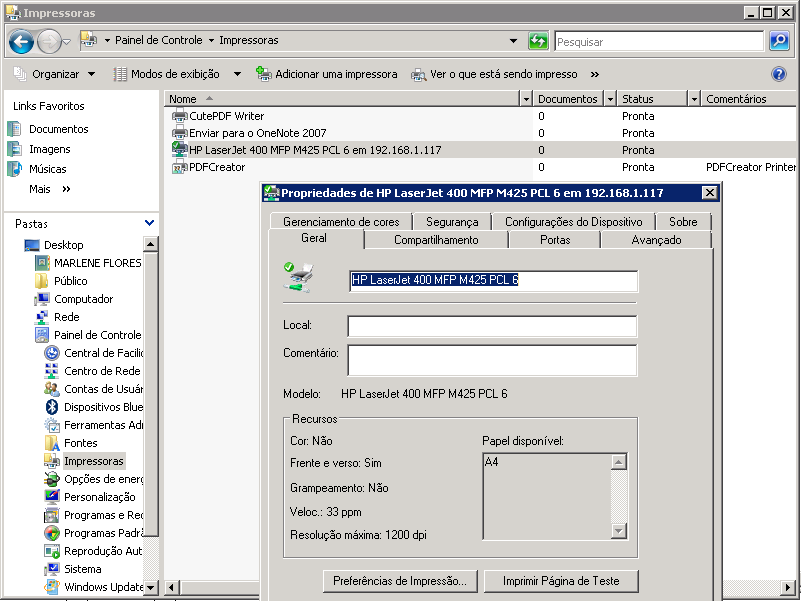Select Público in folder tree
The width and height of the screenshot is (801, 601).
pos(70,281)
